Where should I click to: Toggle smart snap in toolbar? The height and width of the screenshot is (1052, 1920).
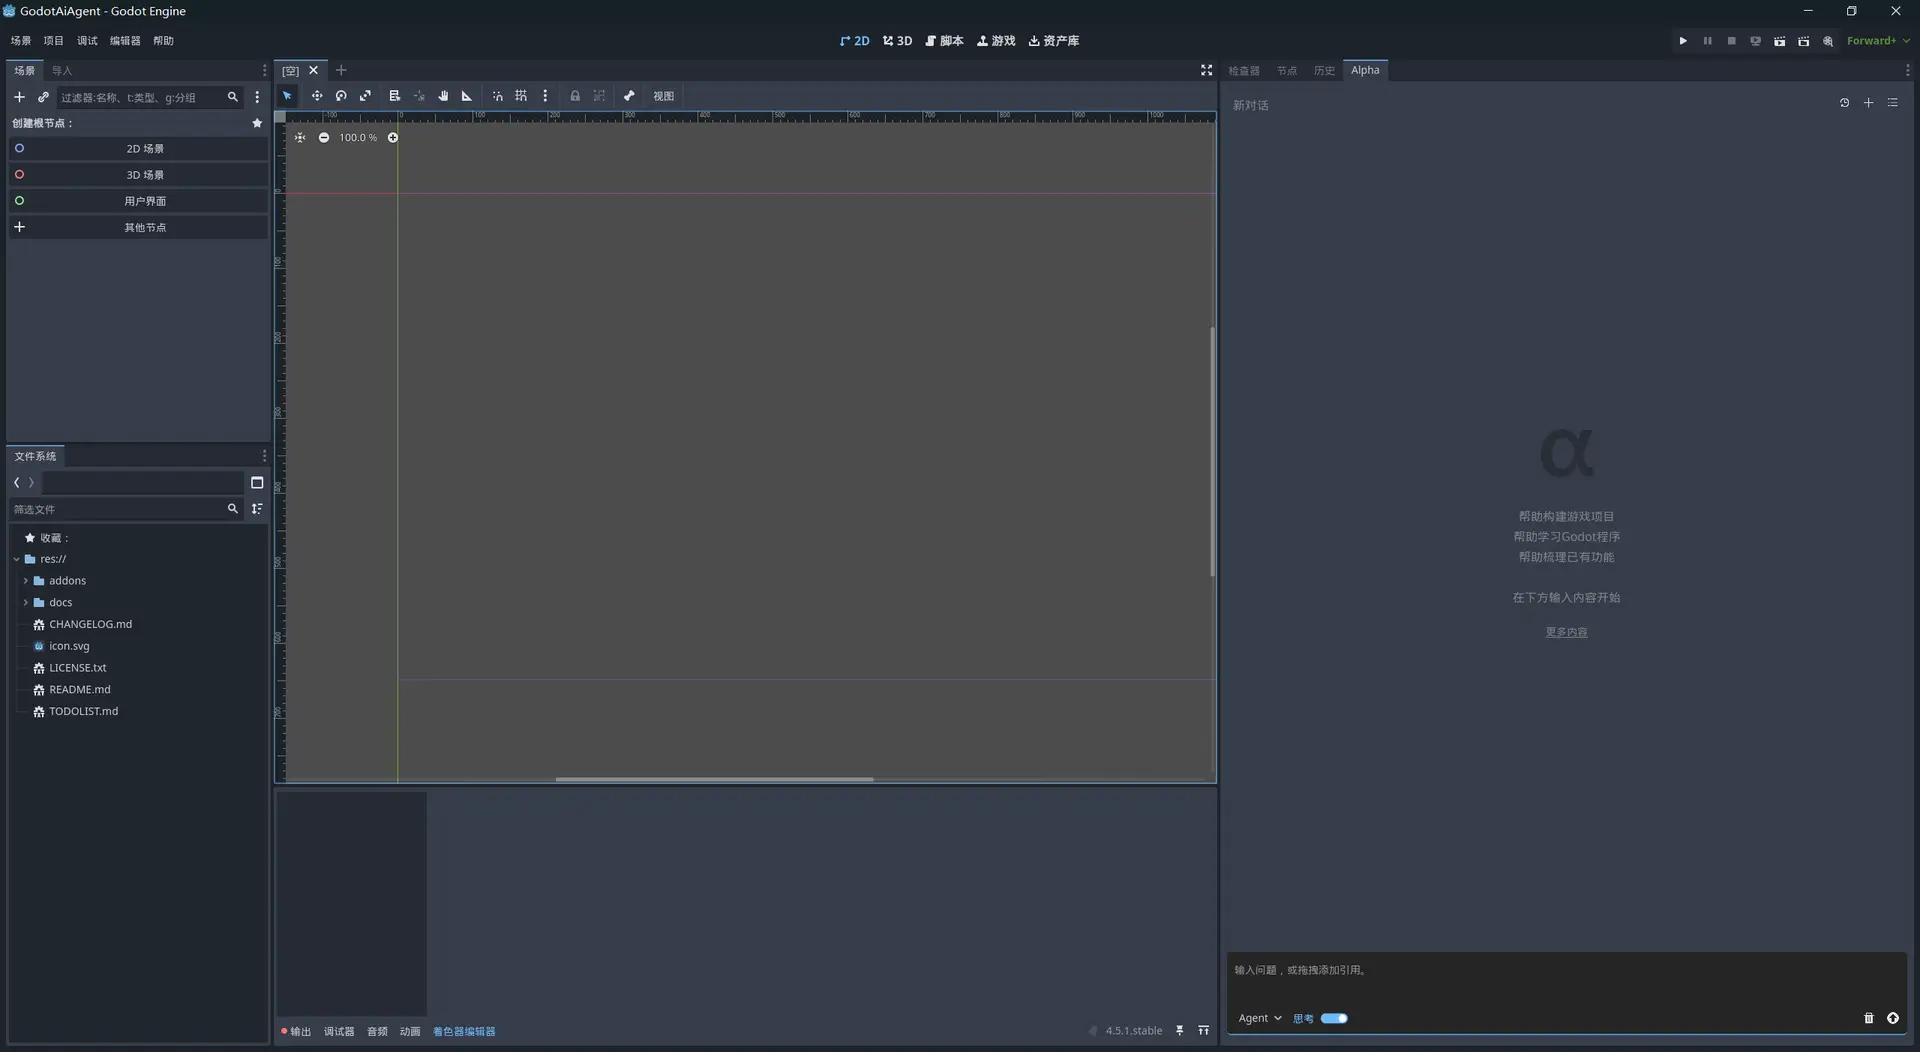pyautogui.click(x=497, y=96)
